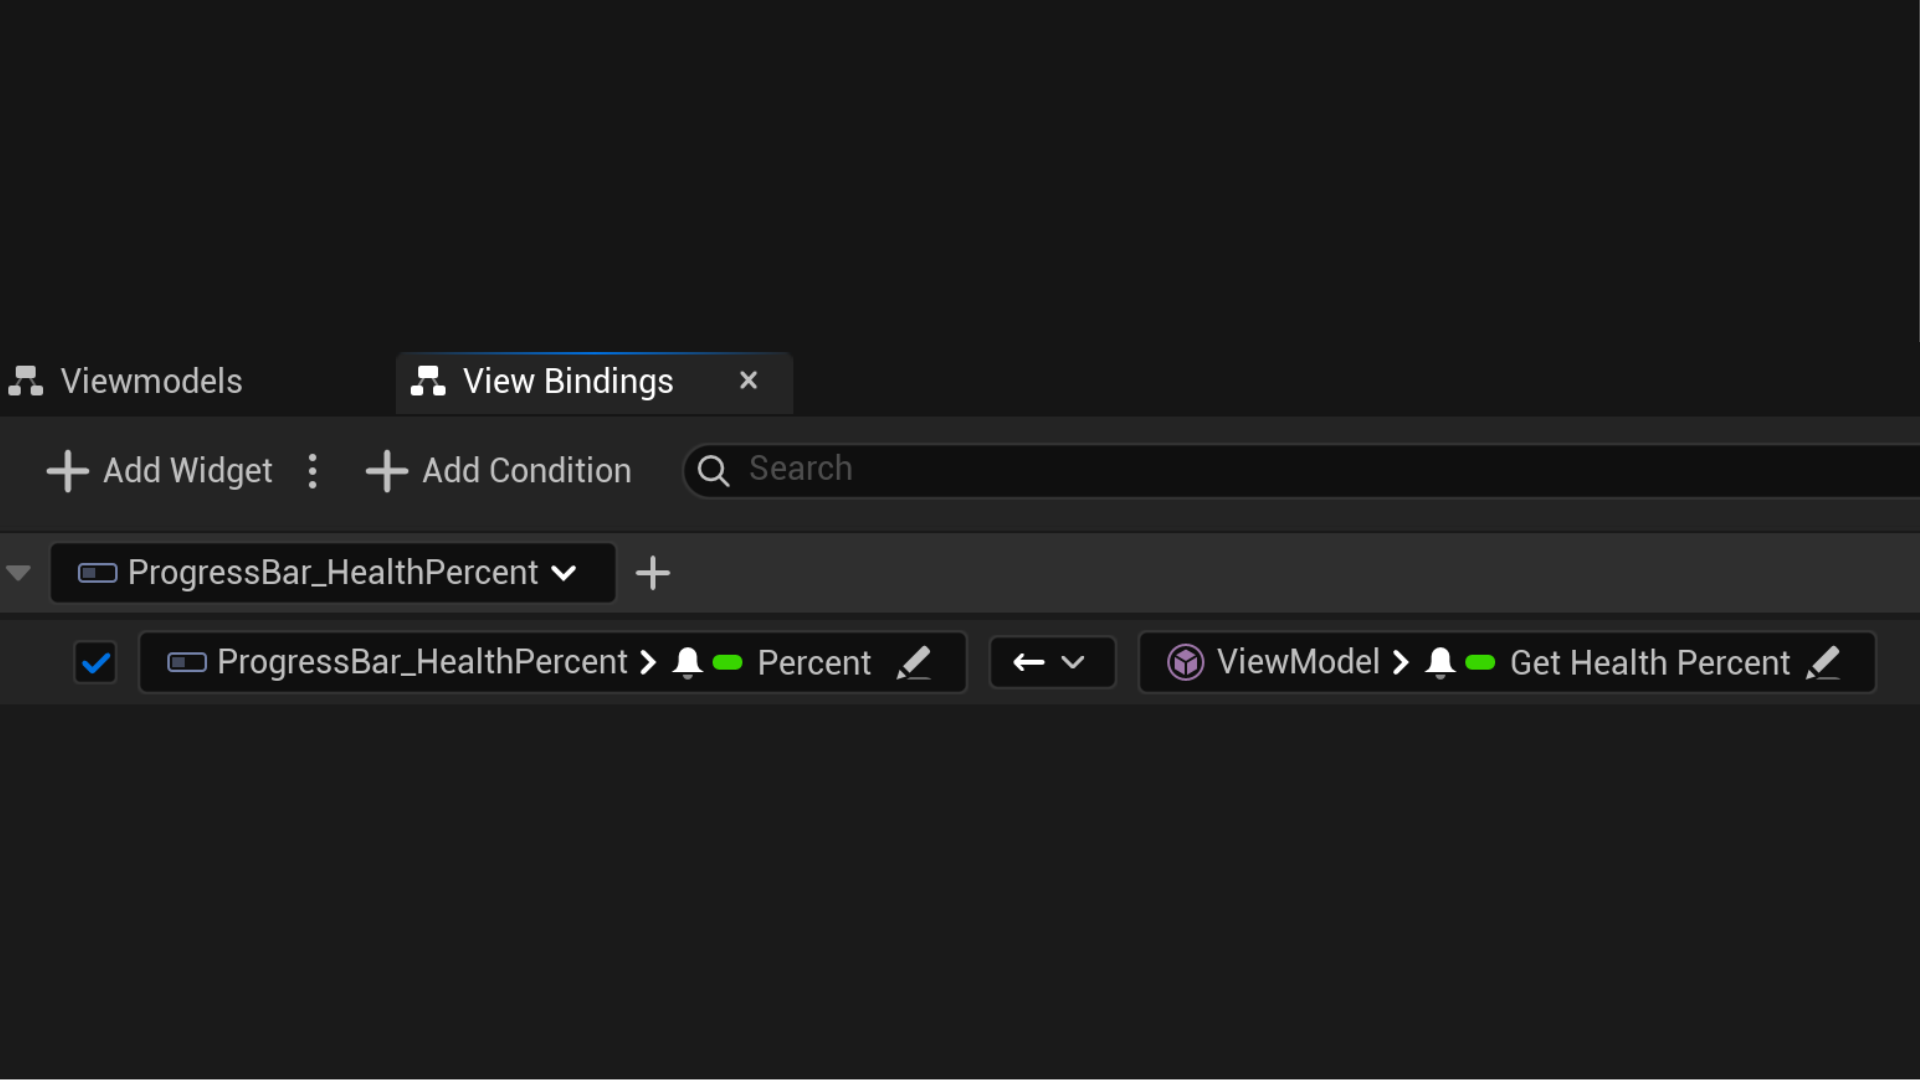
Task: Open the binding direction arrow dropdown
Action: click(1051, 662)
